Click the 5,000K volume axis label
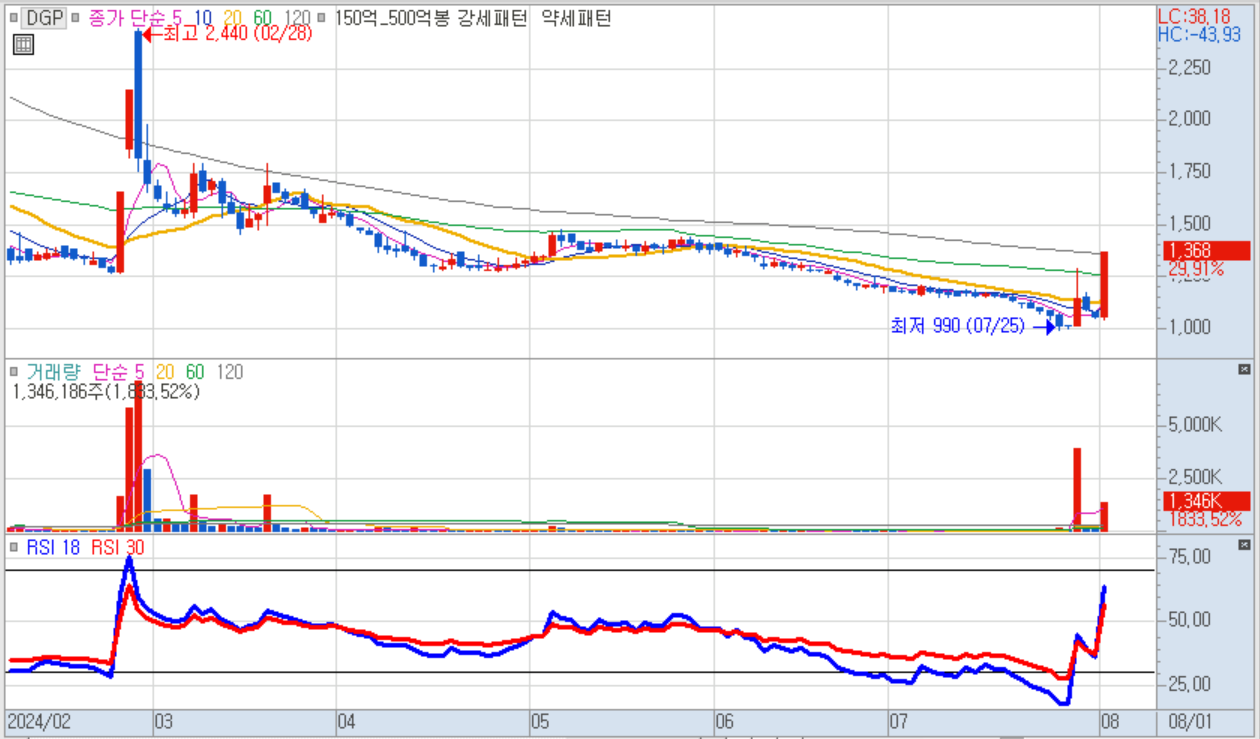The height and width of the screenshot is (739, 1260). [1194, 424]
